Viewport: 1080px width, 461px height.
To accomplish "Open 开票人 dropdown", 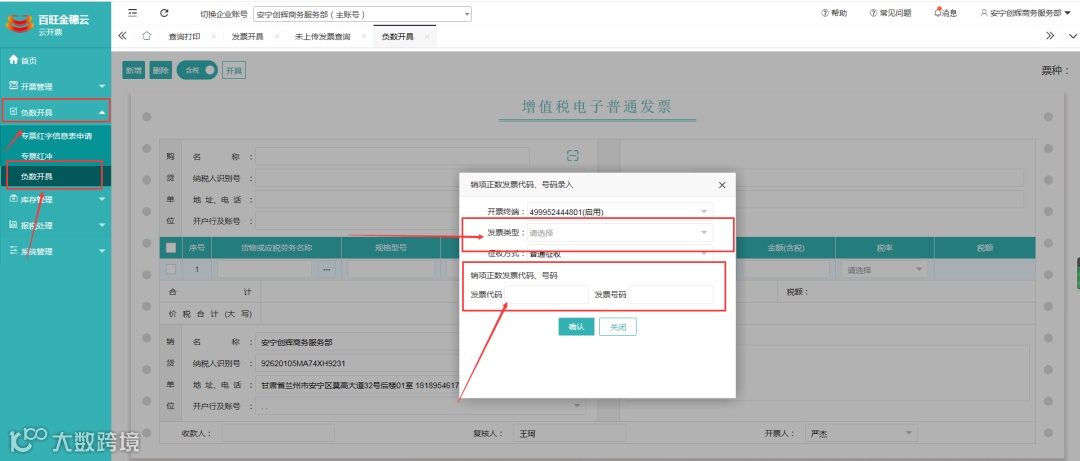I will 862,433.
